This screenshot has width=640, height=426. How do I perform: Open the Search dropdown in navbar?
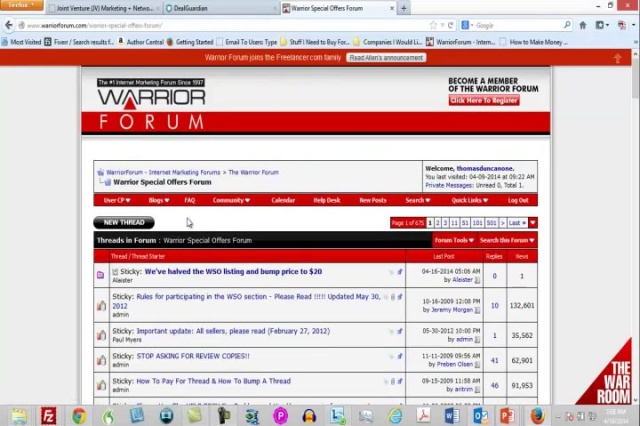click(418, 200)
